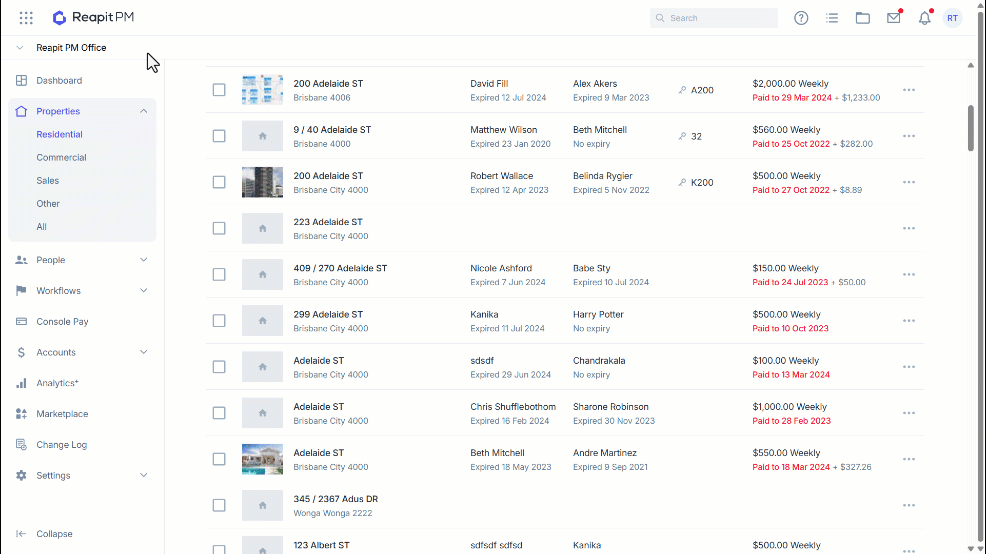Open the app launcher grid icon
This screenshot has width=986, height=554.
[x=26, y=18]
